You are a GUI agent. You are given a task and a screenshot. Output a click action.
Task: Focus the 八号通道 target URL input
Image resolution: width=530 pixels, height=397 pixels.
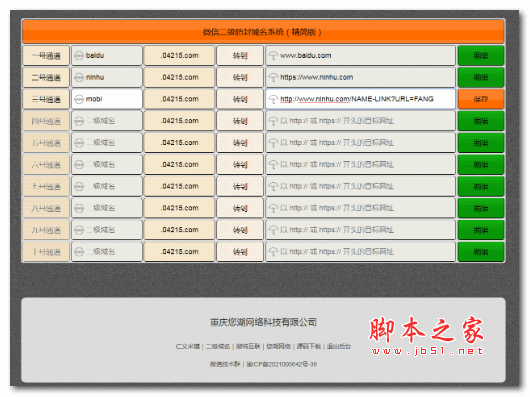360,208
